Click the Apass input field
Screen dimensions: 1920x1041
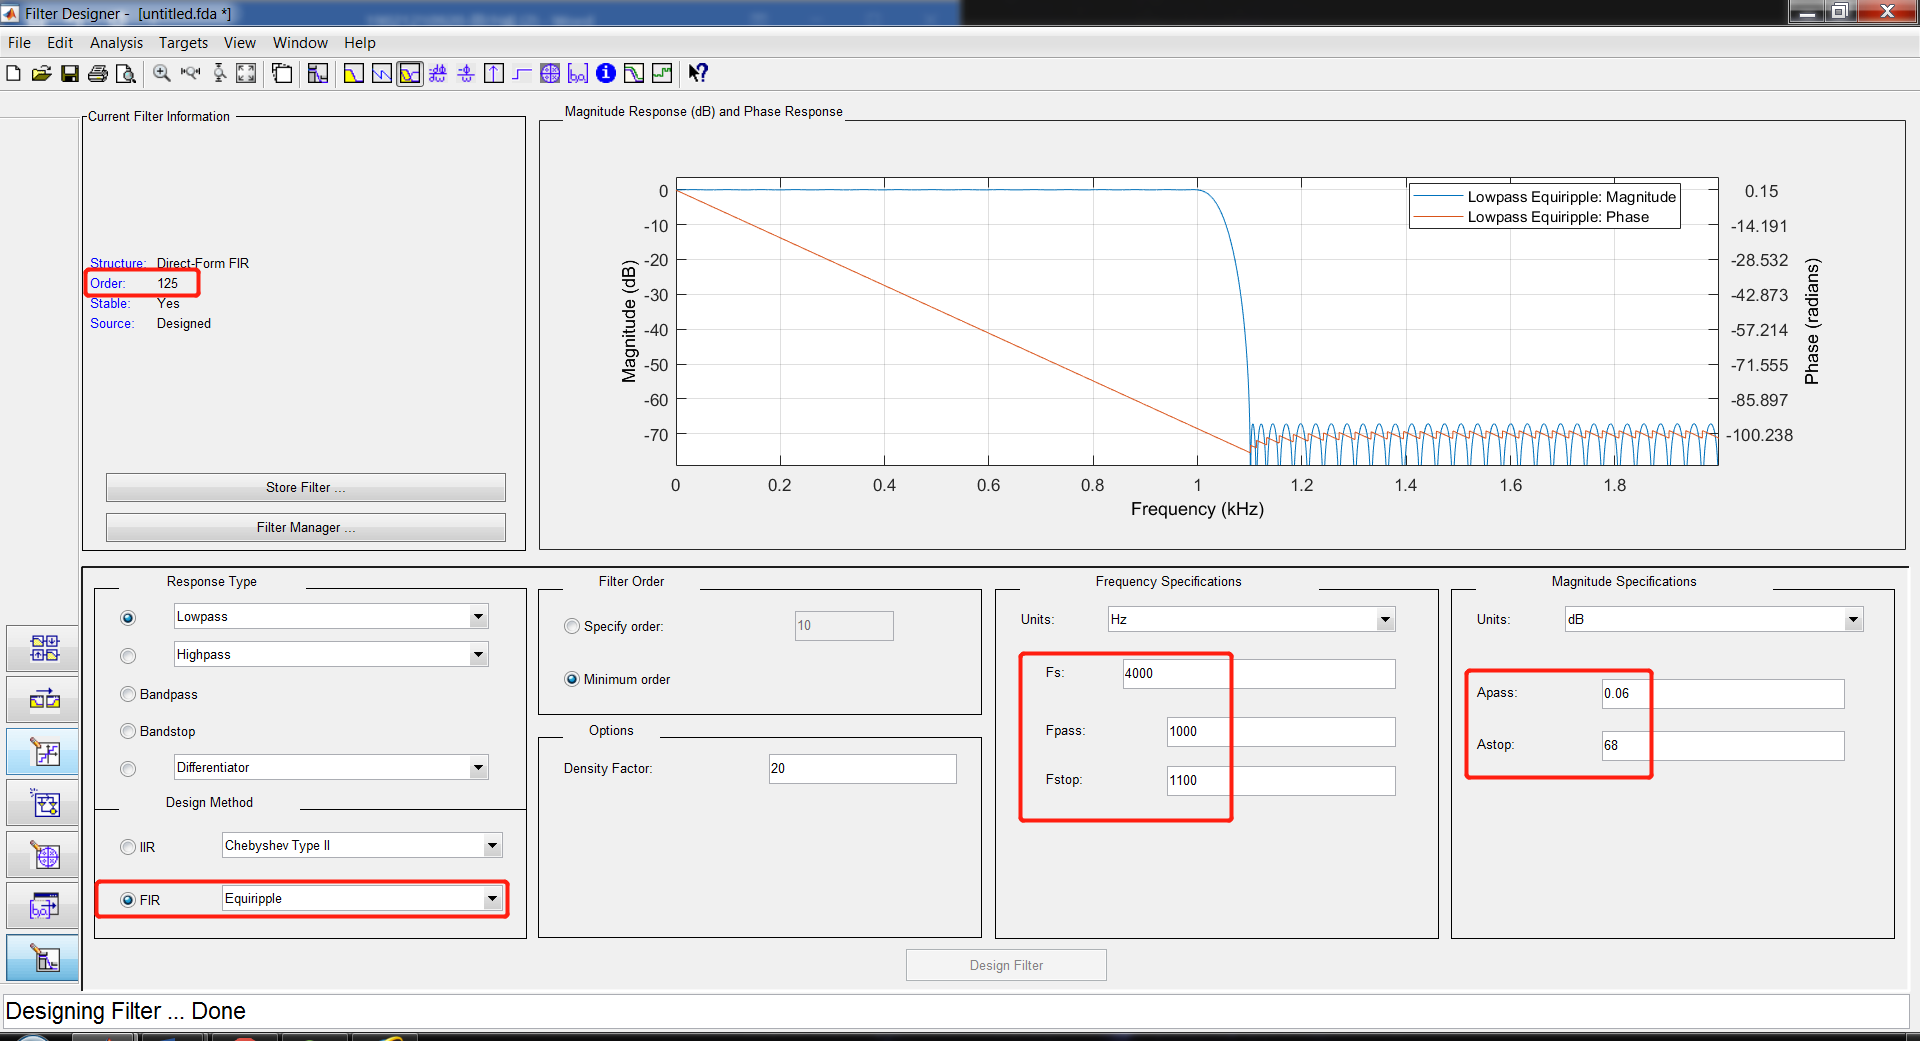[1723, 693]
